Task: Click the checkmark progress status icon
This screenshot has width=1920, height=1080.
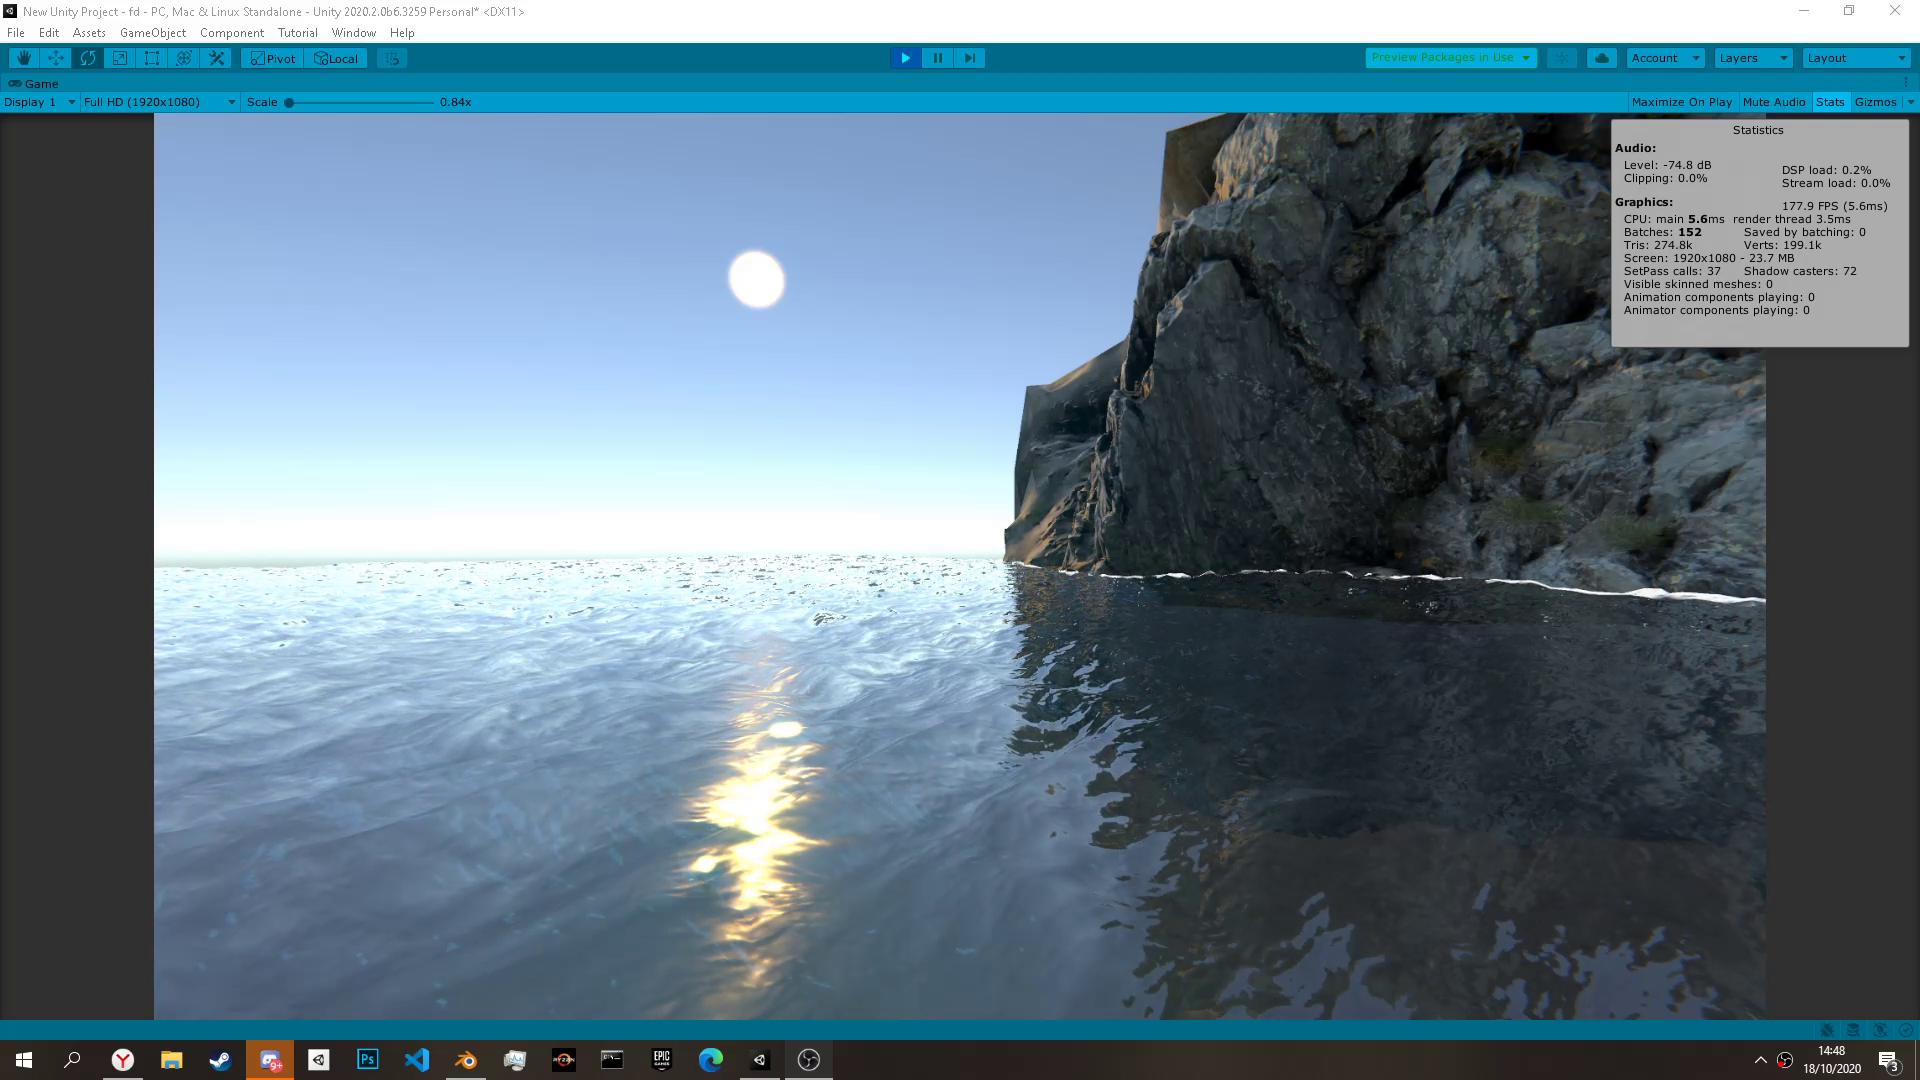Action: coord(1906,1030)
